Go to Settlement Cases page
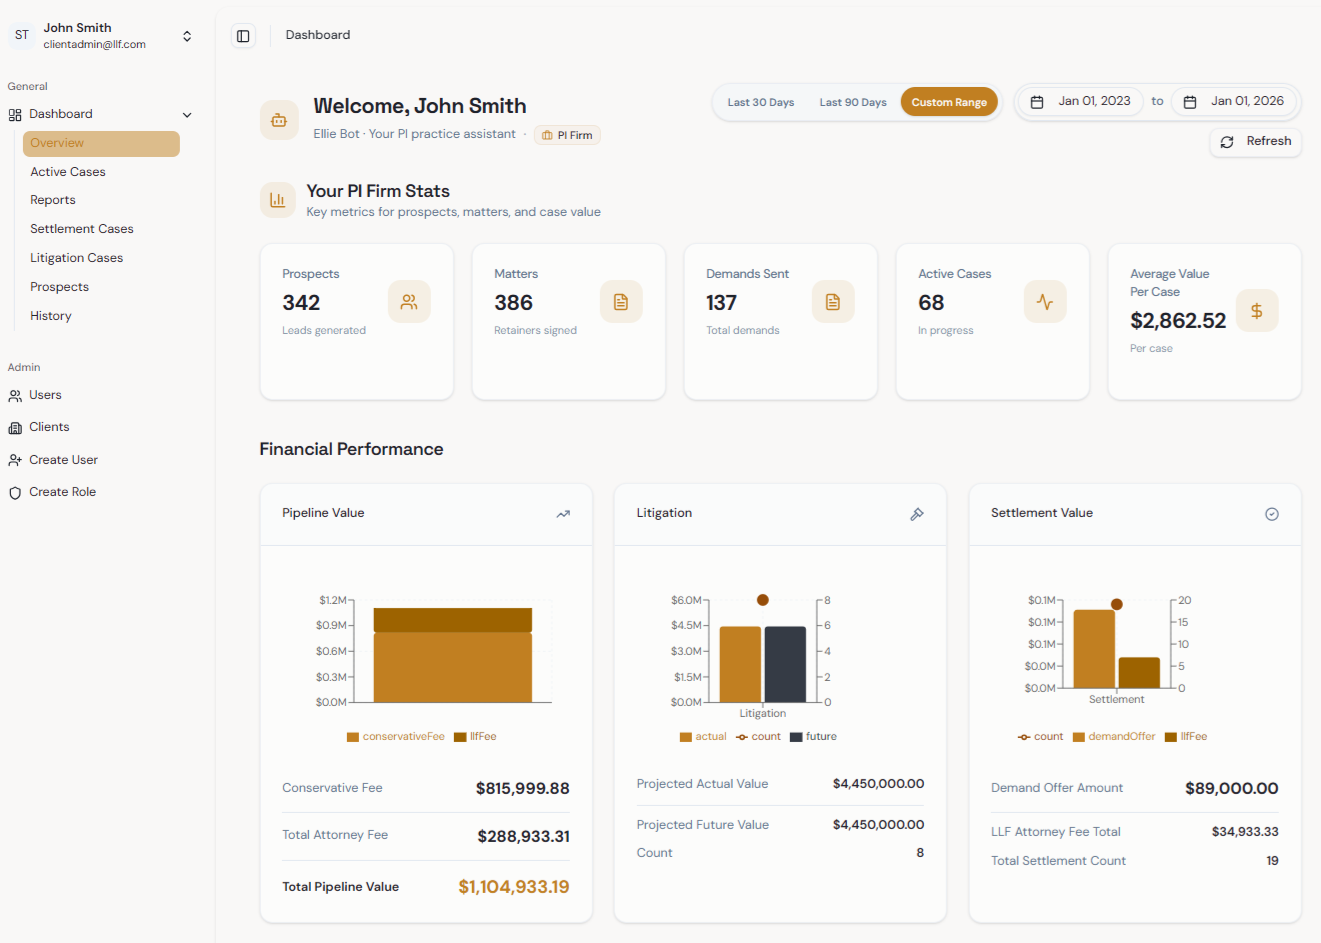 click(82, 229)
